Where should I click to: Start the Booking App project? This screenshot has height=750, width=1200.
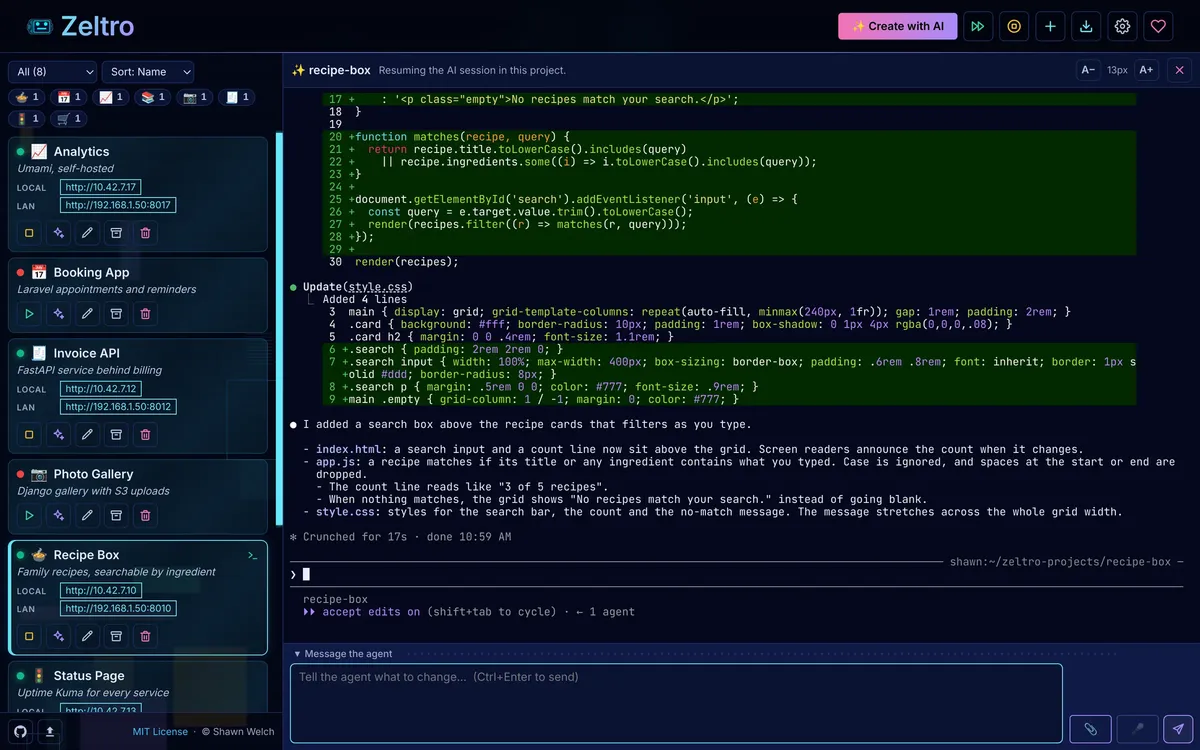point(29,314)
